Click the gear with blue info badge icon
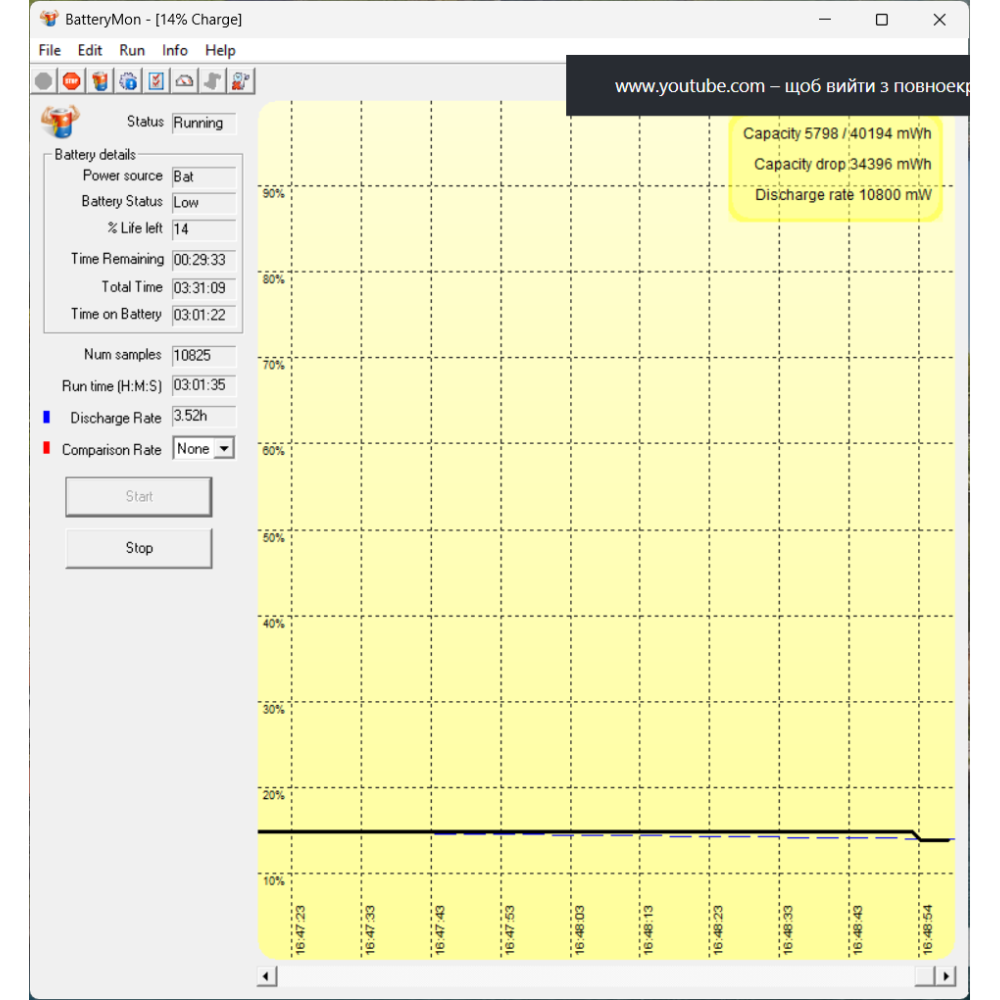This screenshot has height=1000, width=1000. (x=128, y=81)
